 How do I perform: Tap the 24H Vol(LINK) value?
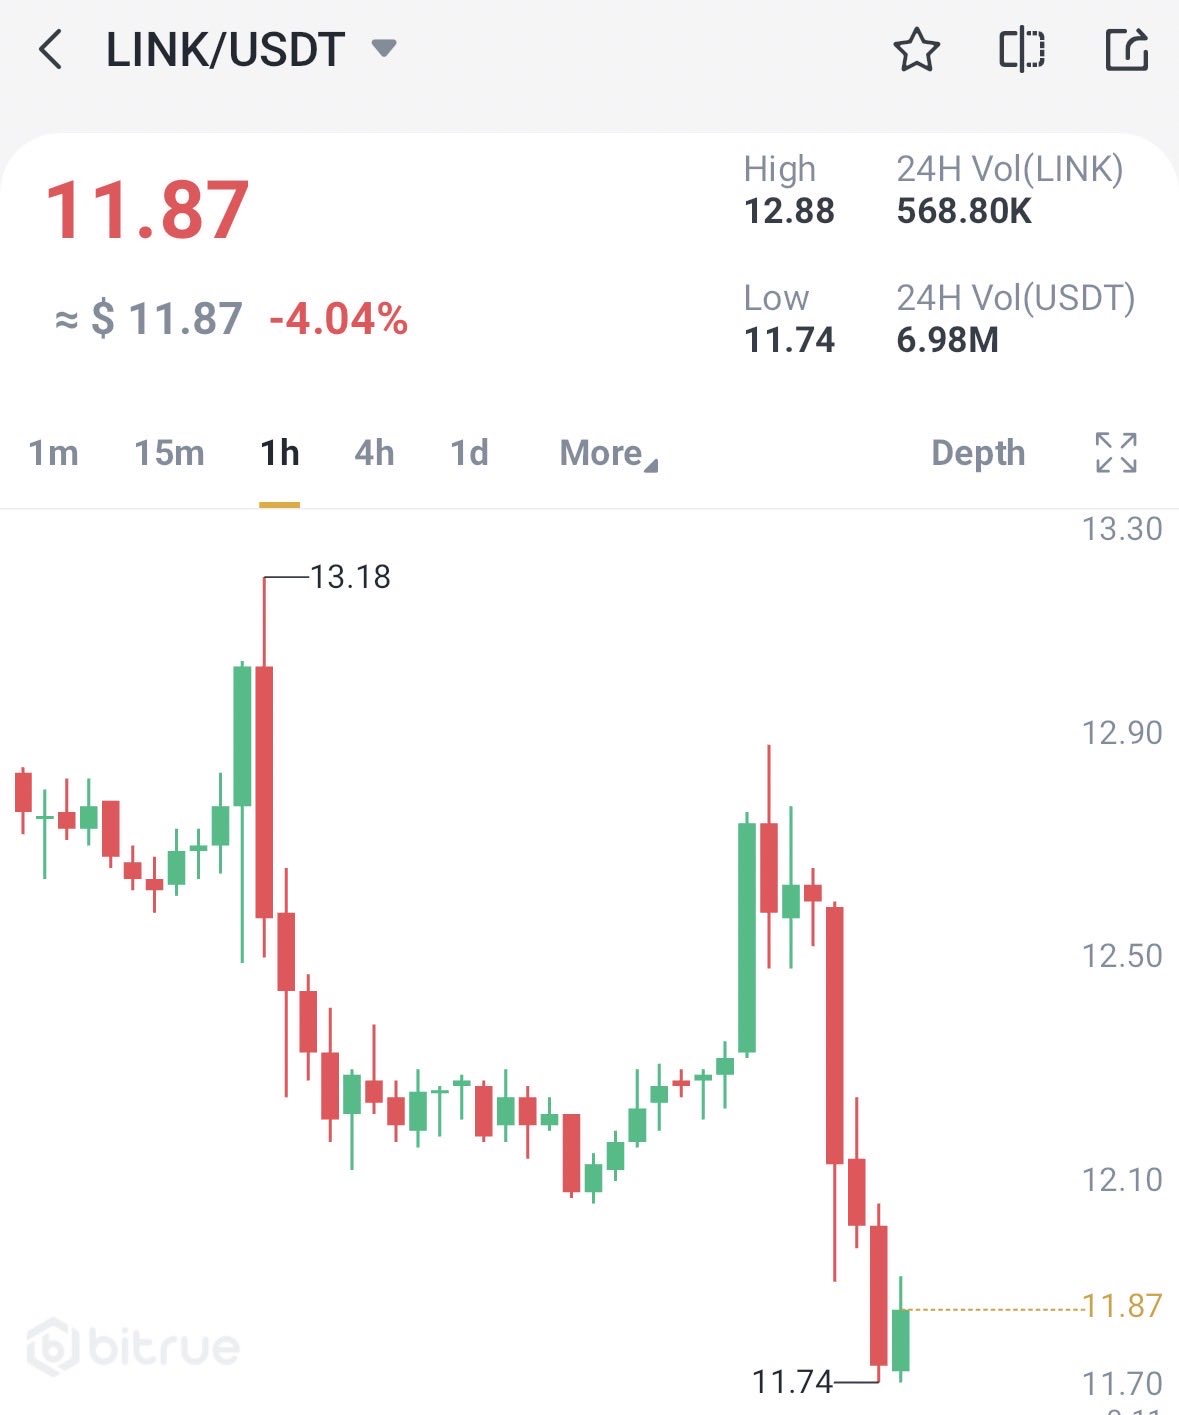[964, 211]
